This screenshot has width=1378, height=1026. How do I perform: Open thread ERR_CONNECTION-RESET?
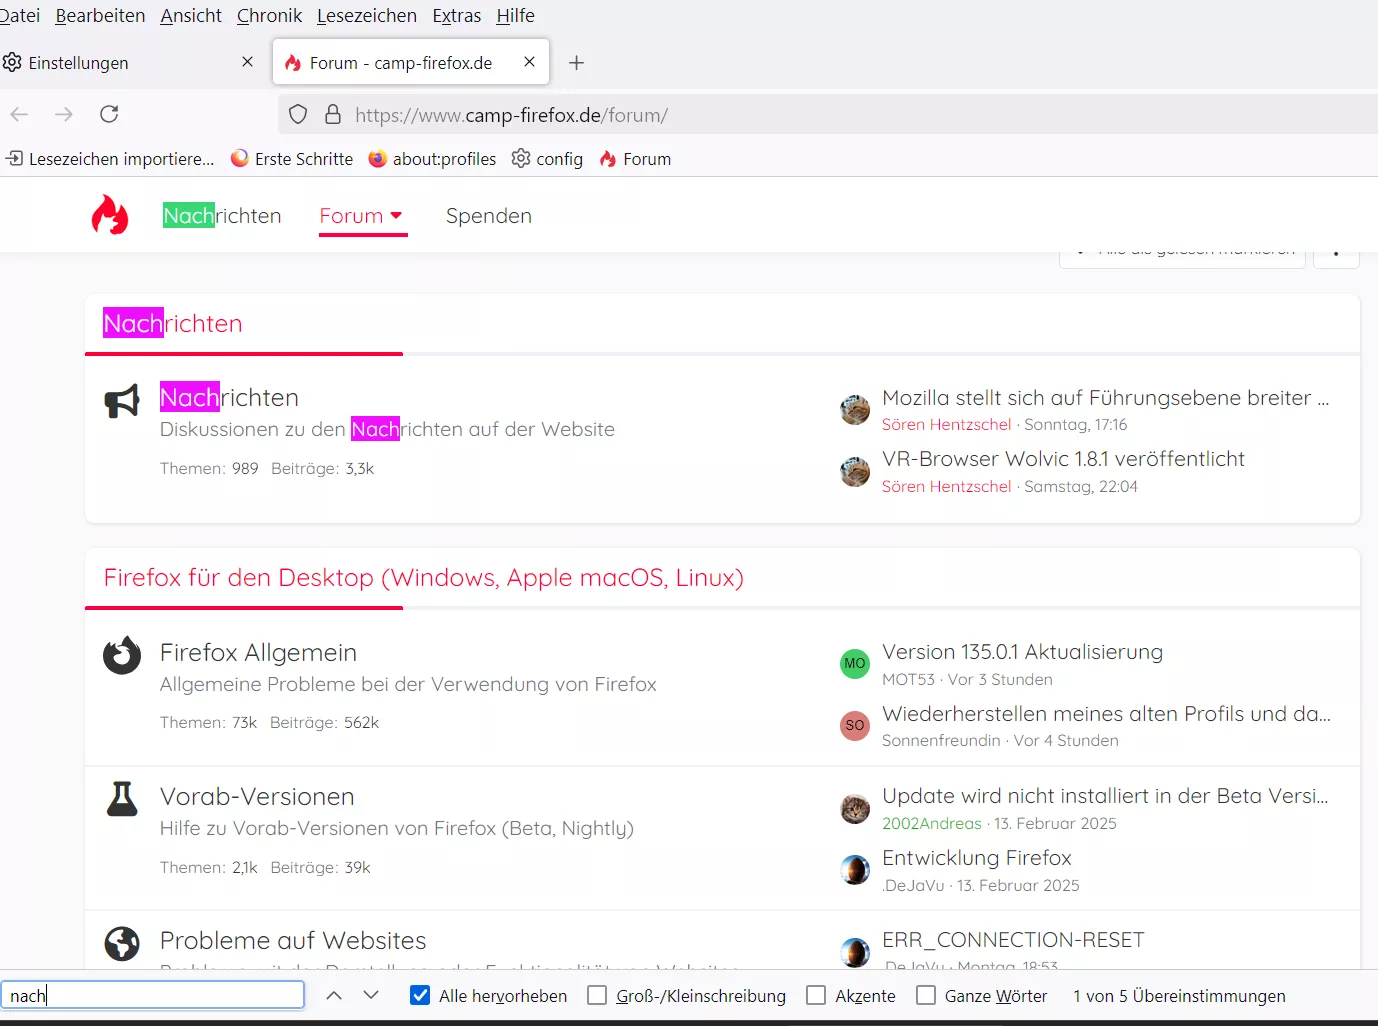click(1013, 940)
